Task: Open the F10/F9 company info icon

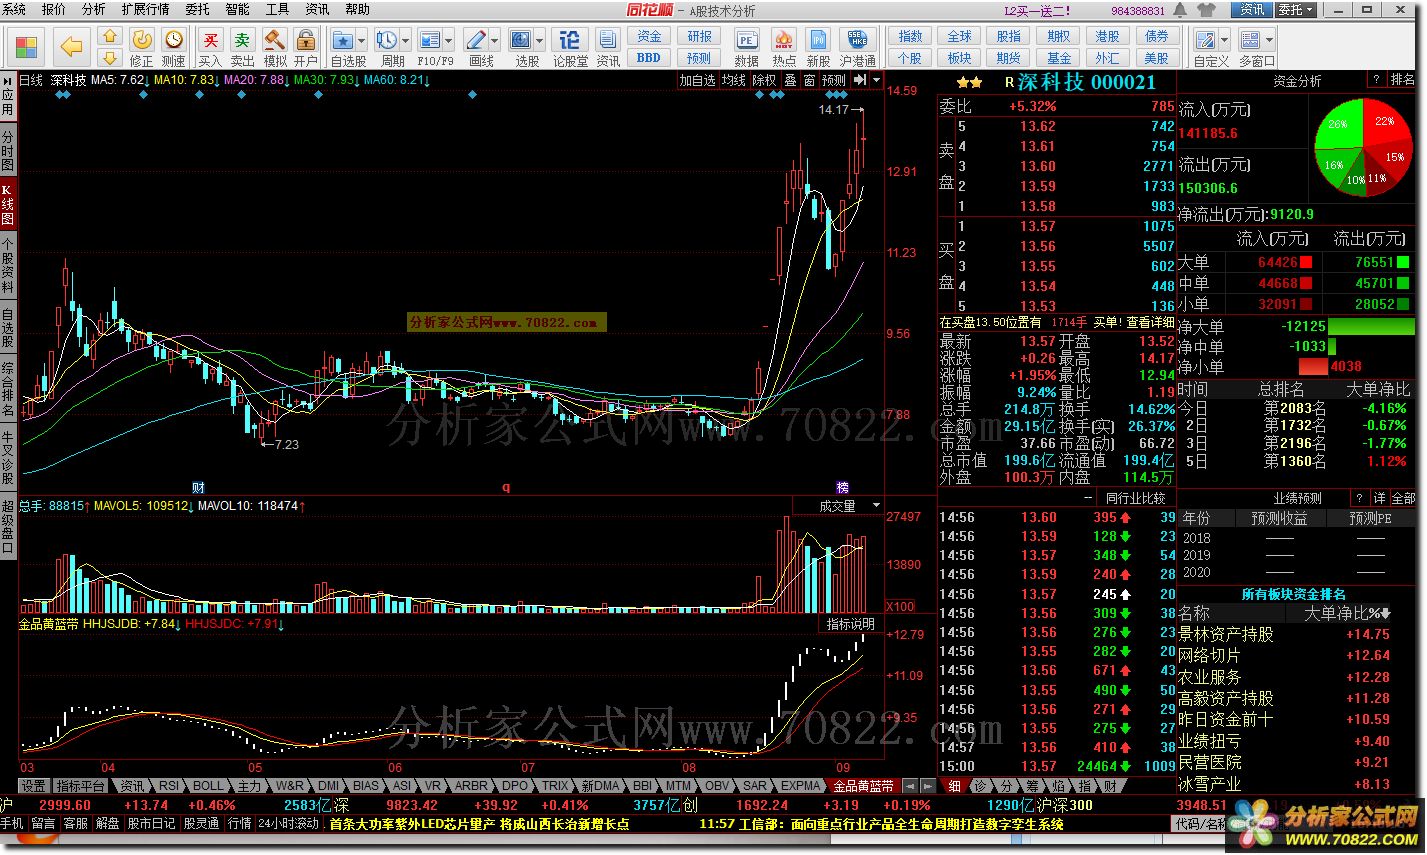Action: pyautogui.click(x=429, y=40)
